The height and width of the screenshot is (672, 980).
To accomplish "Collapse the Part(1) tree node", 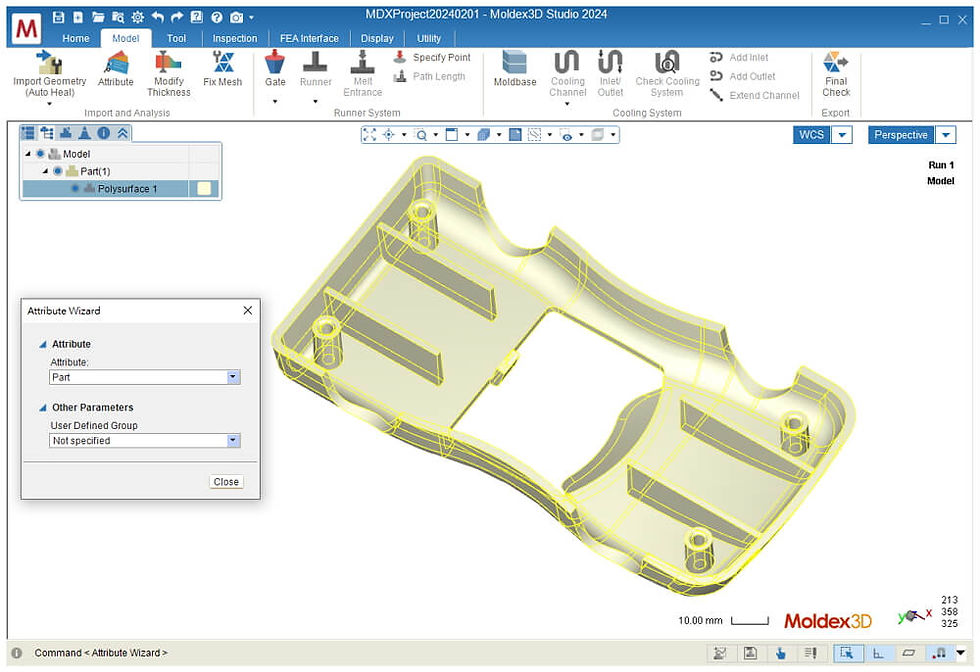I will click(x=45, y=171).
